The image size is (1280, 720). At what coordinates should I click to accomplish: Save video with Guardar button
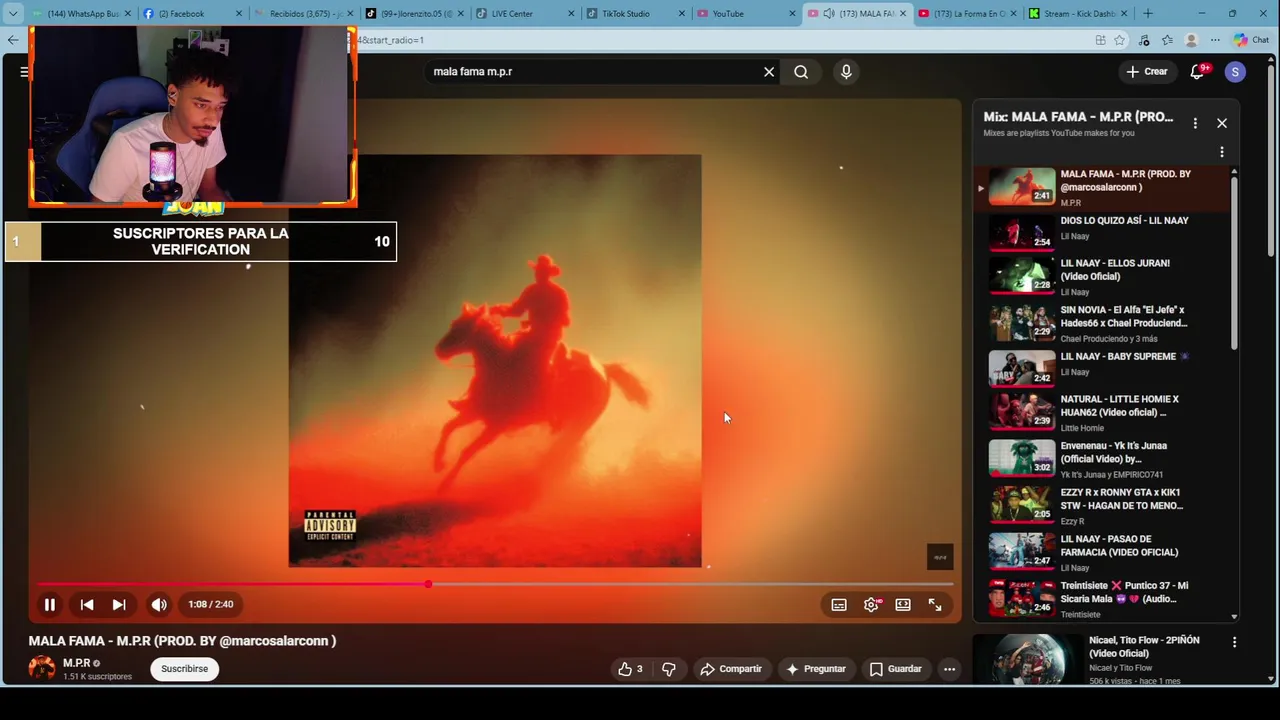[895, 669]
